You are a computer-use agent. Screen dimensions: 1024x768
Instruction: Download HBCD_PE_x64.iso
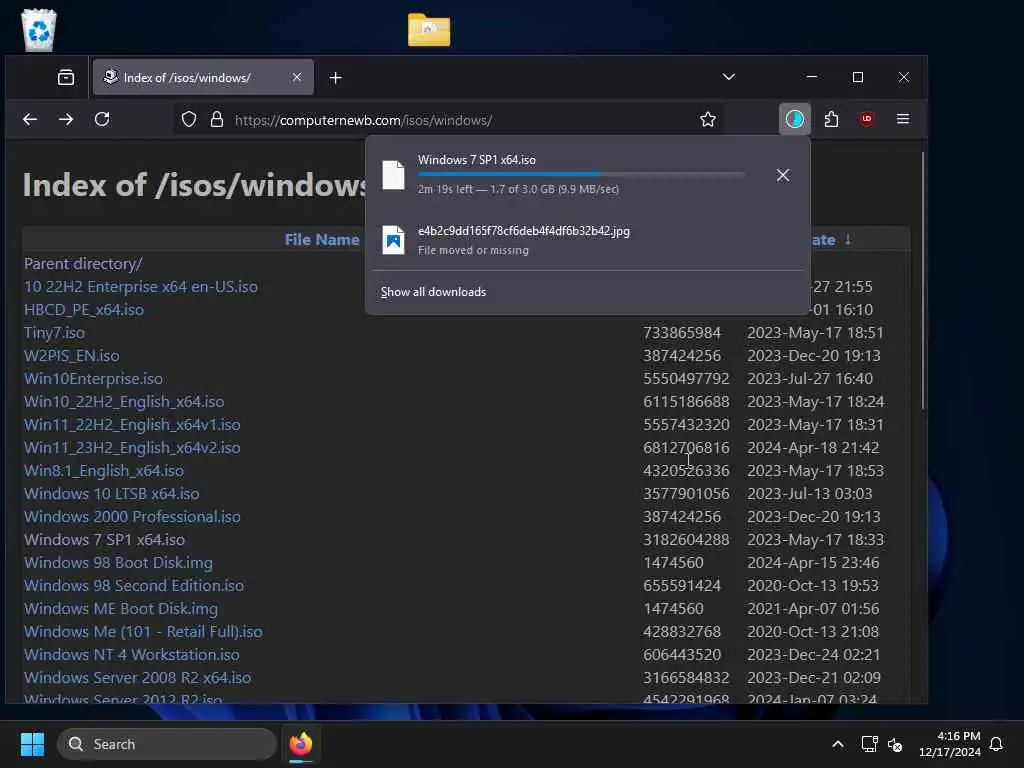[84, 310]
